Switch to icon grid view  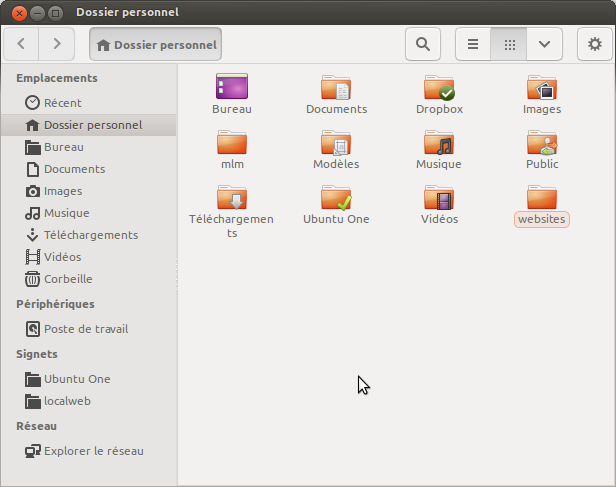pyautogui.click(x=509, y=44)
